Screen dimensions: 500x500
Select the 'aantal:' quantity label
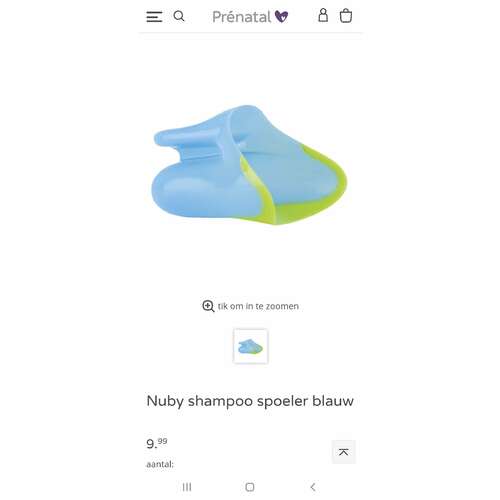pyautogui.click(x=160, y=464)
